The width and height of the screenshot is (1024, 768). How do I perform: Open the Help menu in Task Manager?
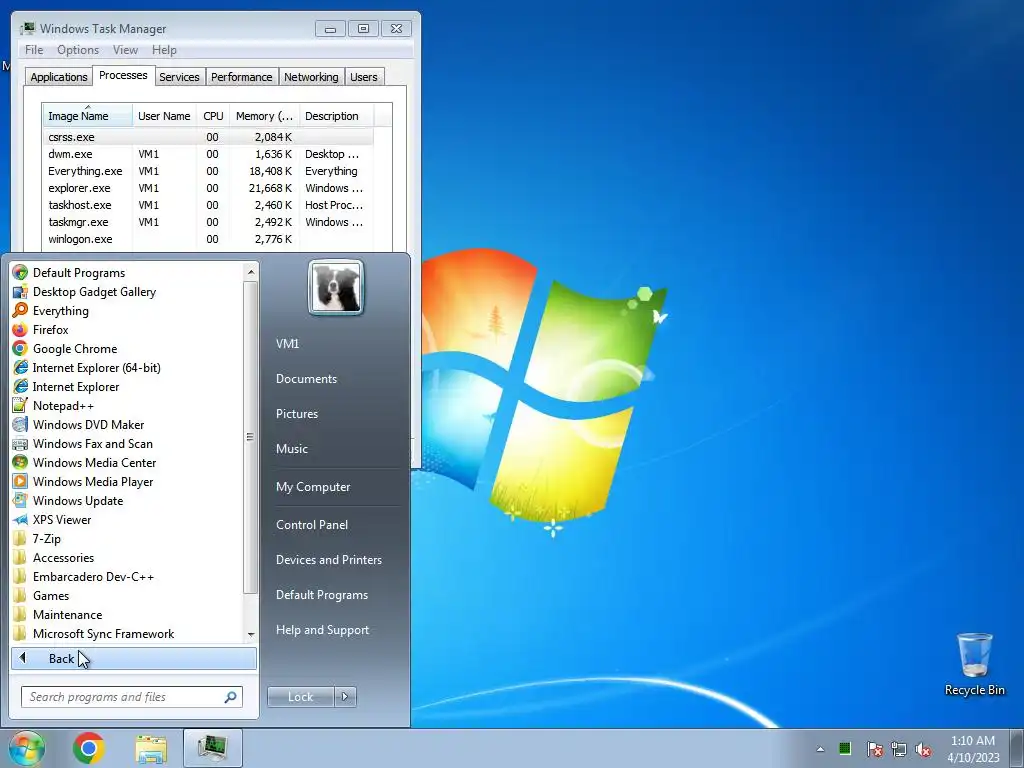pos(164,50)
